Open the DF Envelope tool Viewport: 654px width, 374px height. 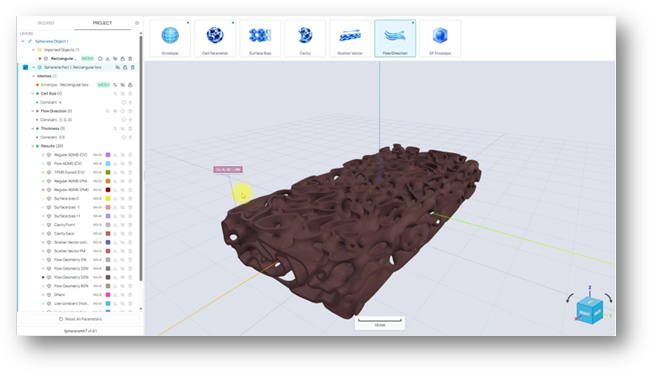click(440, 38)
